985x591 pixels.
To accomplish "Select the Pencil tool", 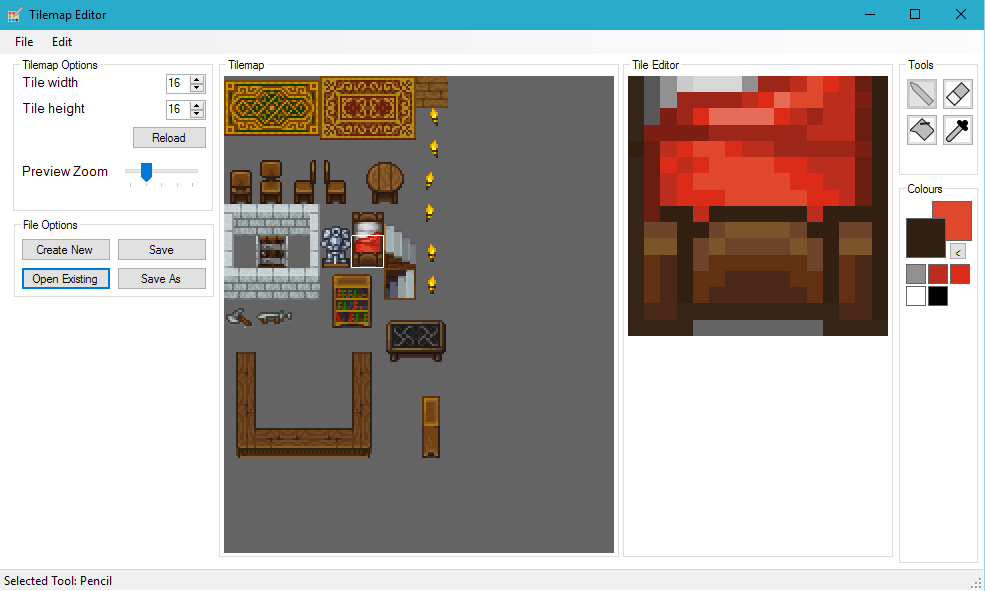I will pos(922,94).
